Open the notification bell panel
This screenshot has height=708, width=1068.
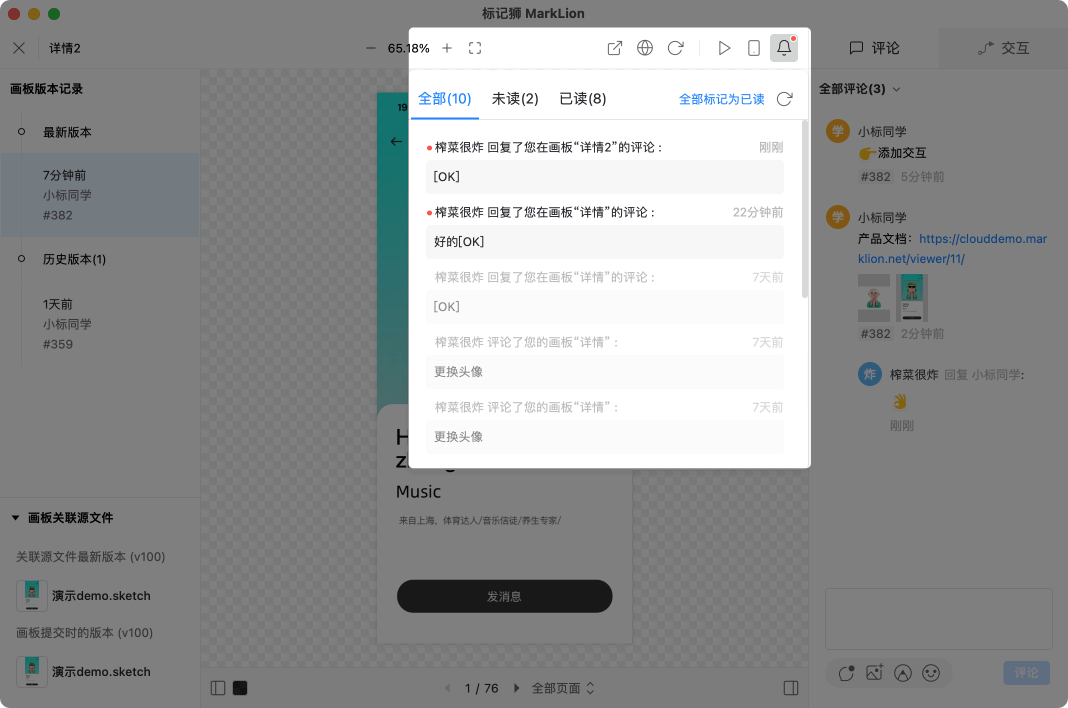point(784,47)
